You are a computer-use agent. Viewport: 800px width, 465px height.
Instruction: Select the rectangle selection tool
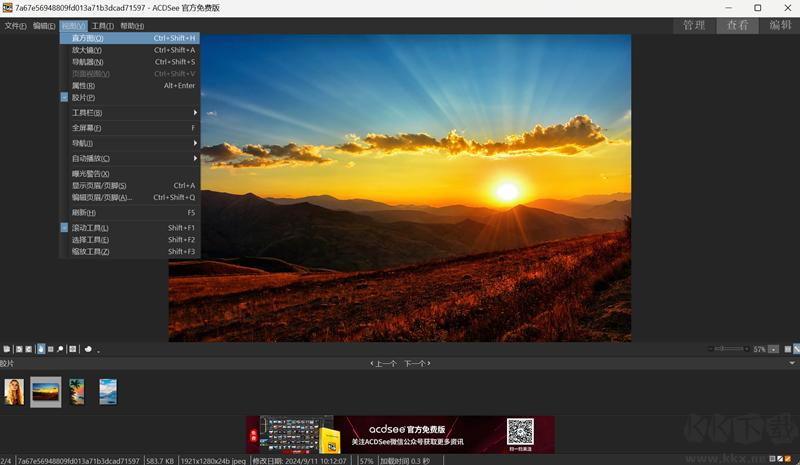click(x=51, y=349)
